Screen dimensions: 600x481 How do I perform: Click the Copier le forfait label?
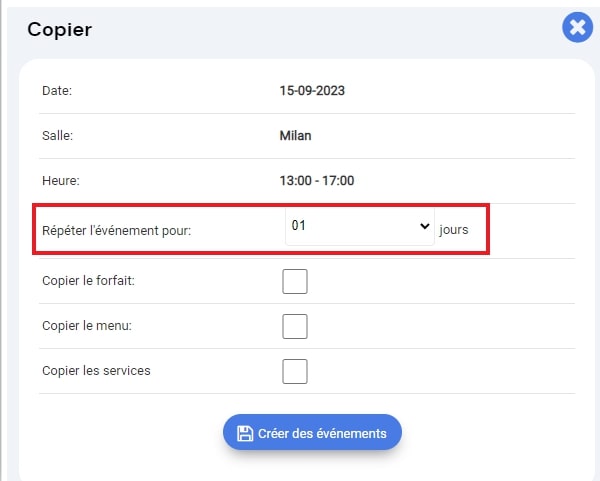click(88, 281)
